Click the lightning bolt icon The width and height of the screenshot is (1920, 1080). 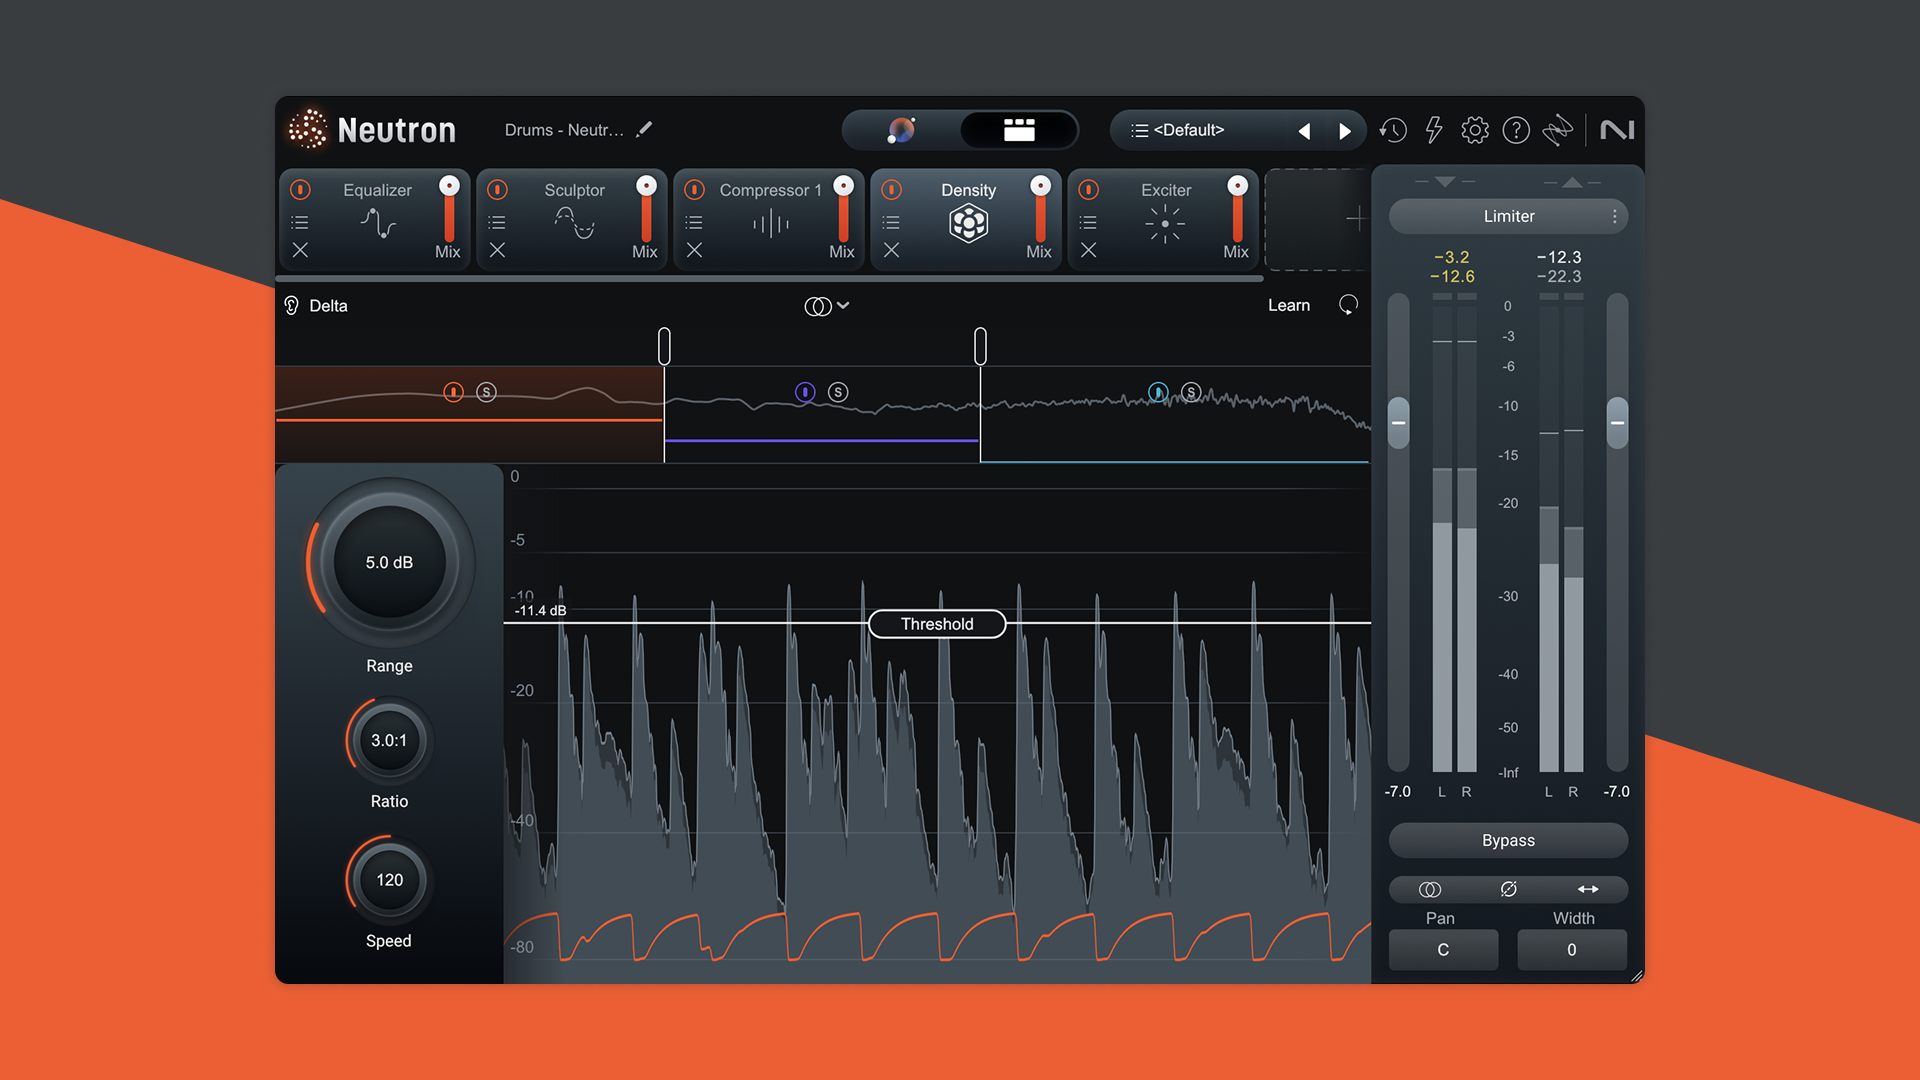tap(1433, 130)
